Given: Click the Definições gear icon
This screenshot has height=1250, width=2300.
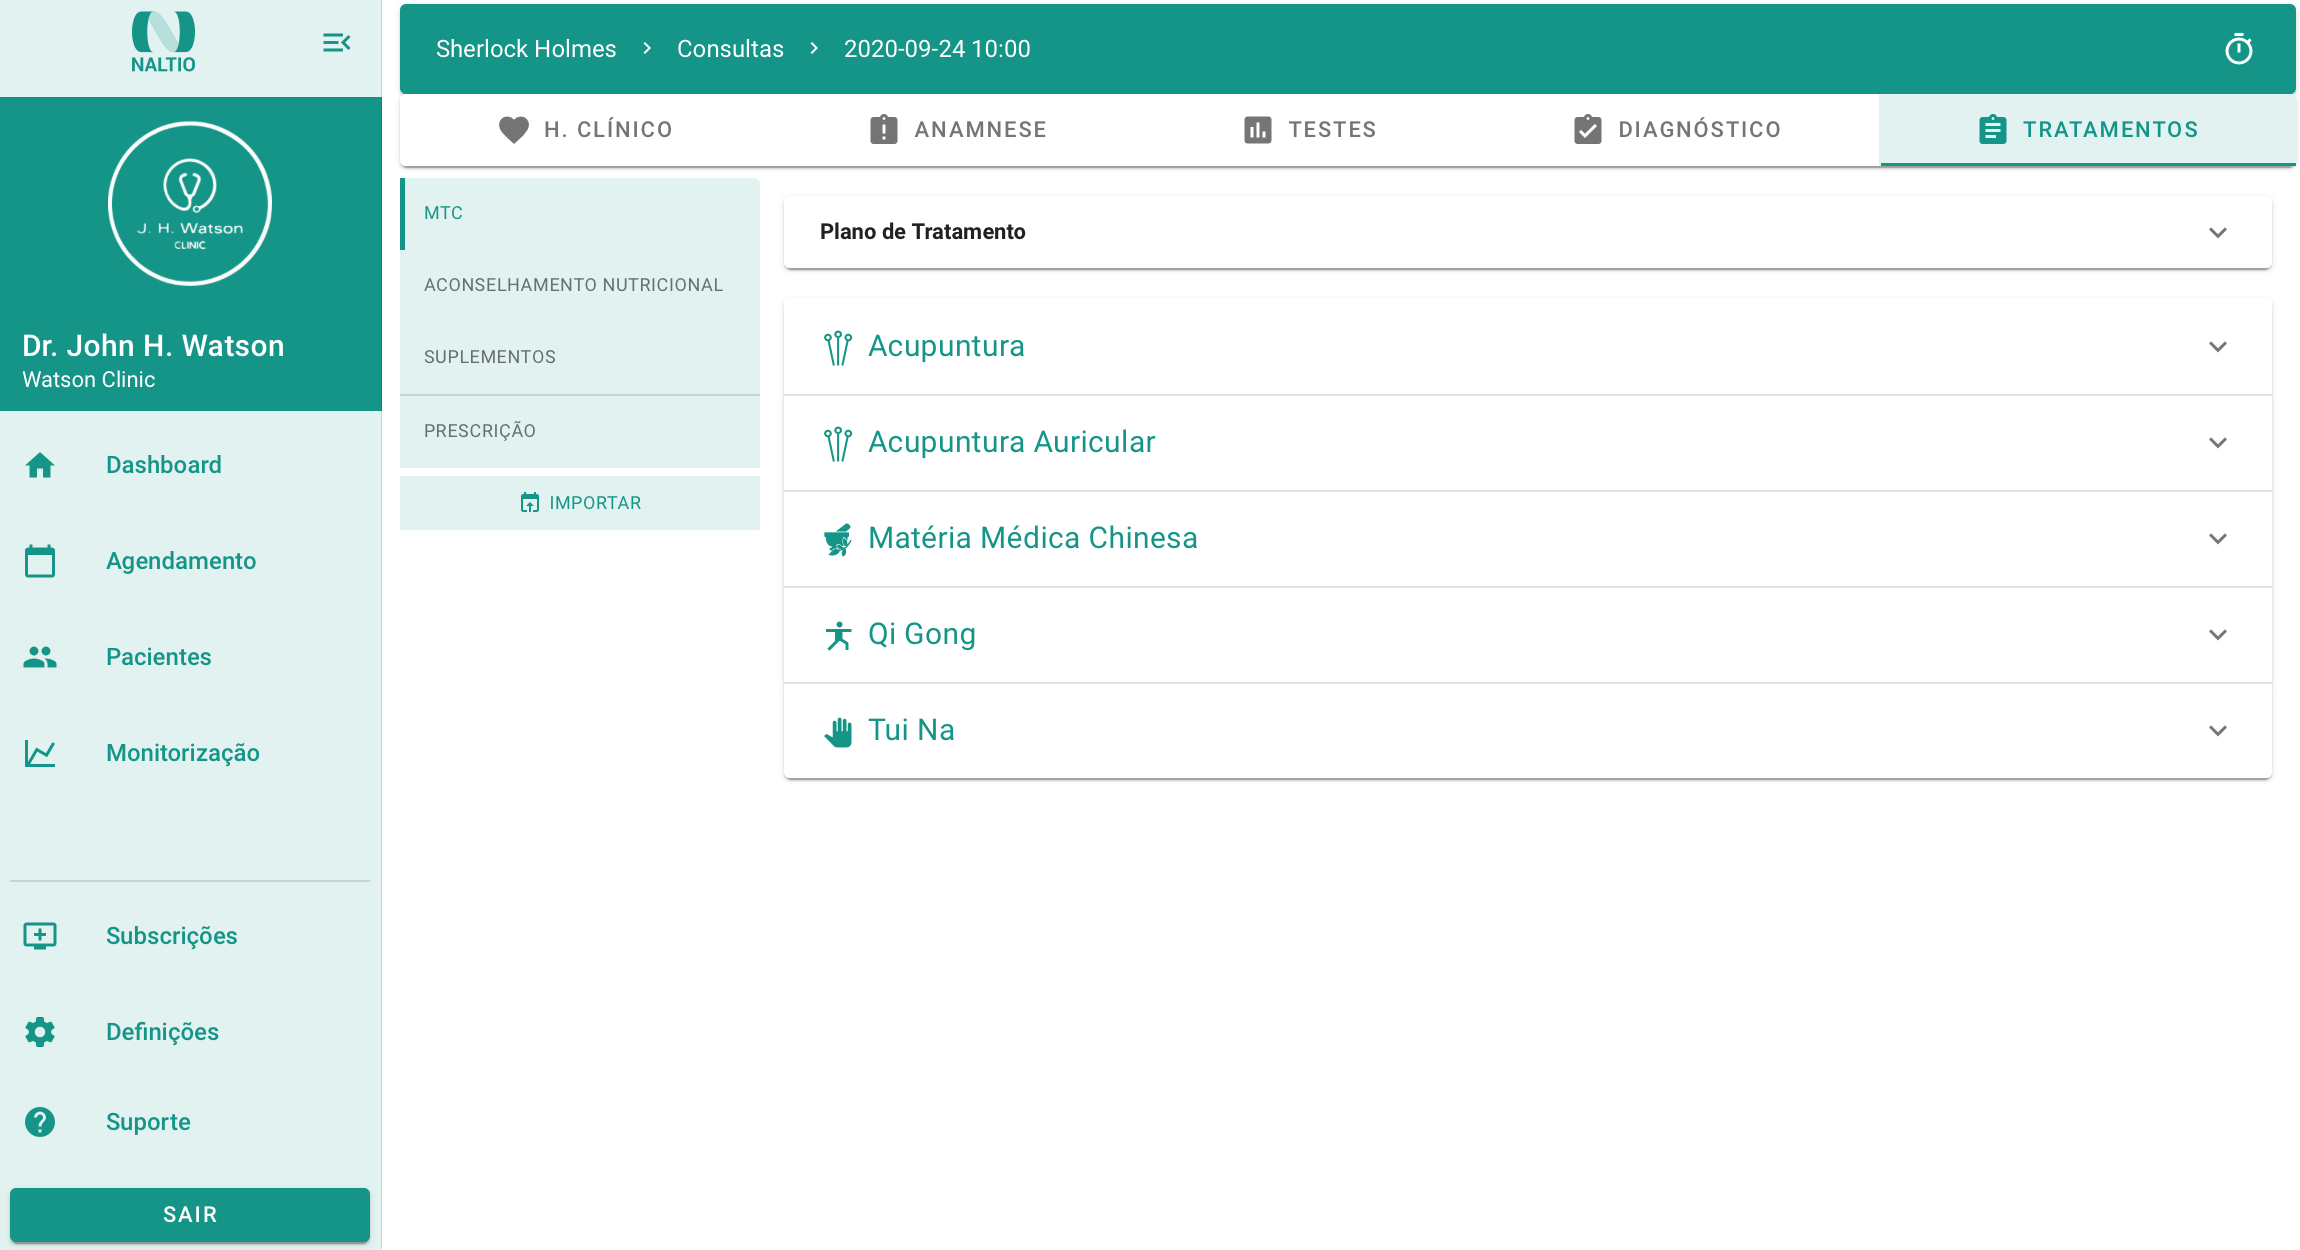Looking at the screenshot, I should (40, 1032).
